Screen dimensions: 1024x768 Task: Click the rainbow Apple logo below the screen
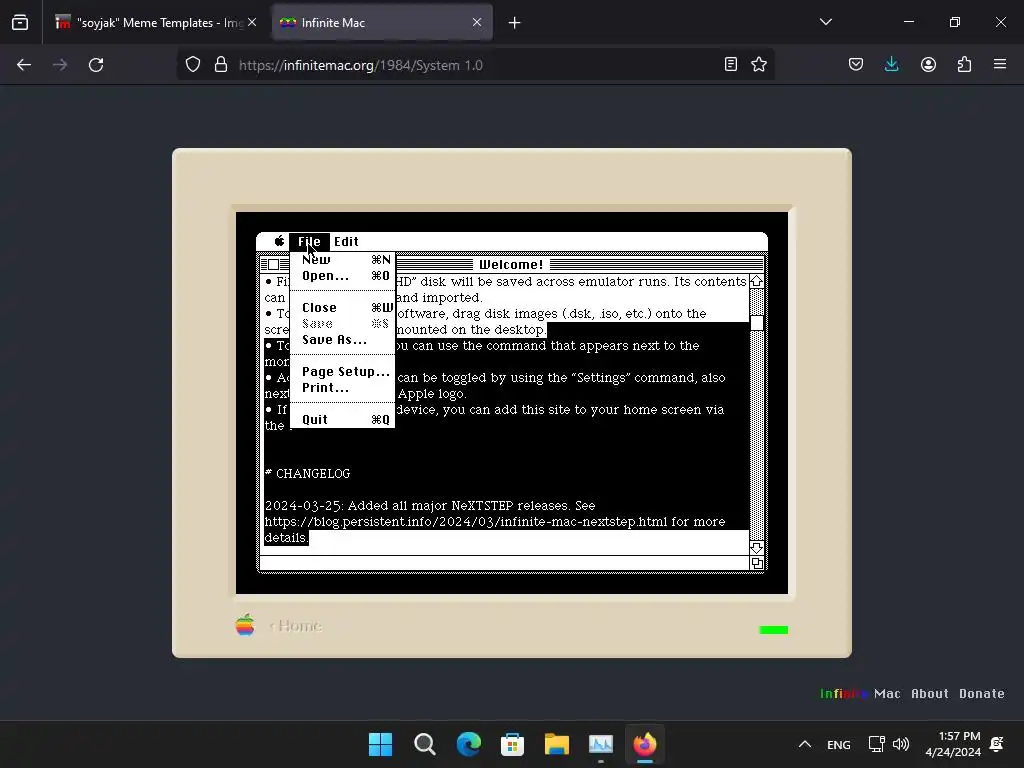point(245,625)
